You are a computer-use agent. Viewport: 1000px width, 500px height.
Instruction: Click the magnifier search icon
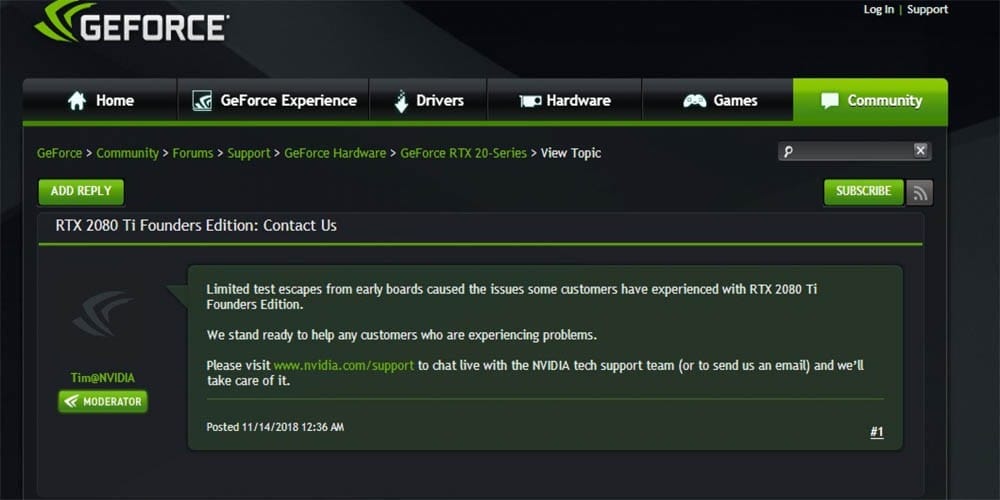pos(788,152)
